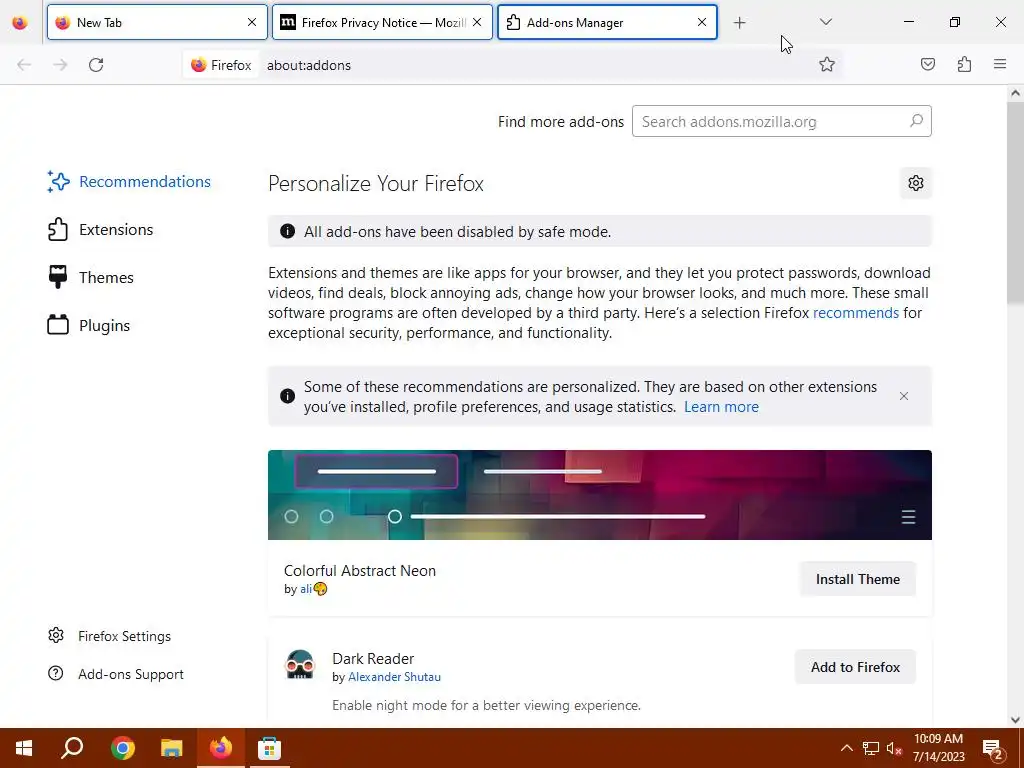This screenshot has height=768, width=1024.
Task: Open the taskbar clock showing 10:09 AM
Action: point(938,748)
